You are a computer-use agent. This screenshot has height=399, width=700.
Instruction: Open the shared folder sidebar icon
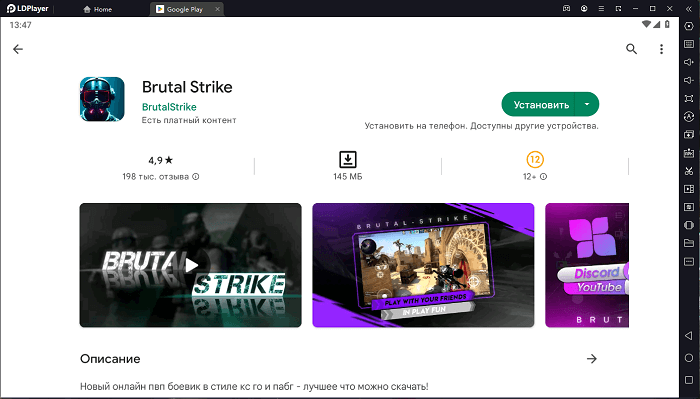tap(689, 243)
